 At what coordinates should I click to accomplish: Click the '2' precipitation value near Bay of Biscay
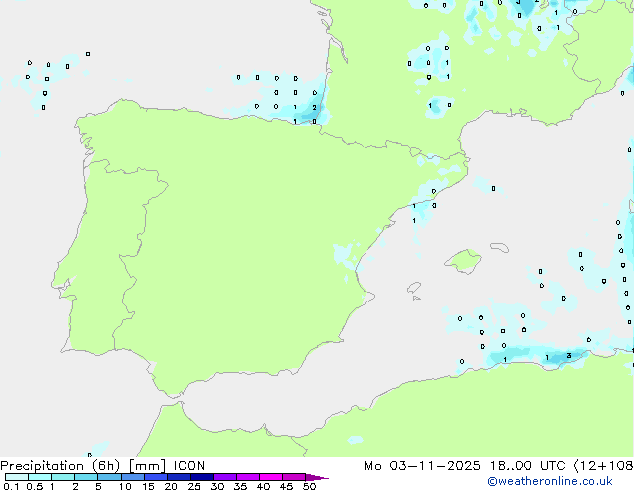314,108
